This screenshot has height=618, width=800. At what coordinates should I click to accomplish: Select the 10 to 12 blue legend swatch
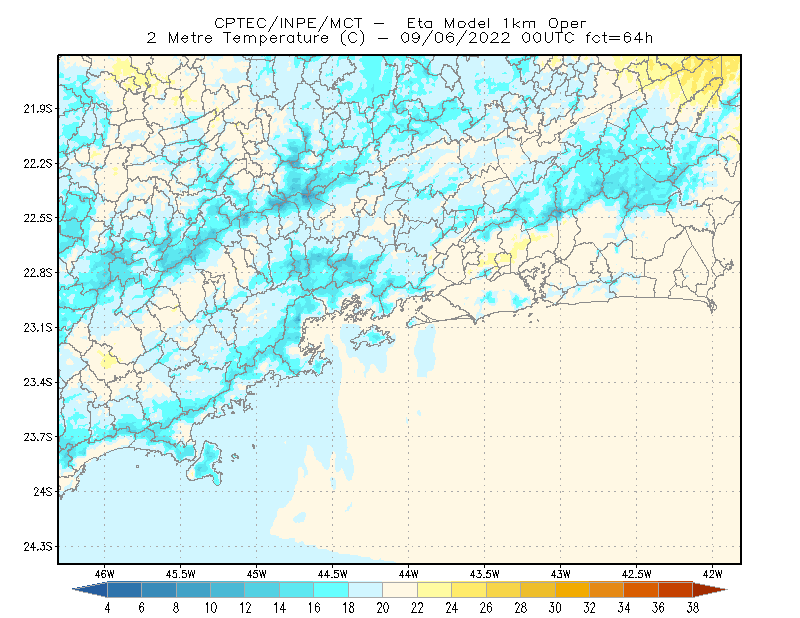tap(228, 590)
